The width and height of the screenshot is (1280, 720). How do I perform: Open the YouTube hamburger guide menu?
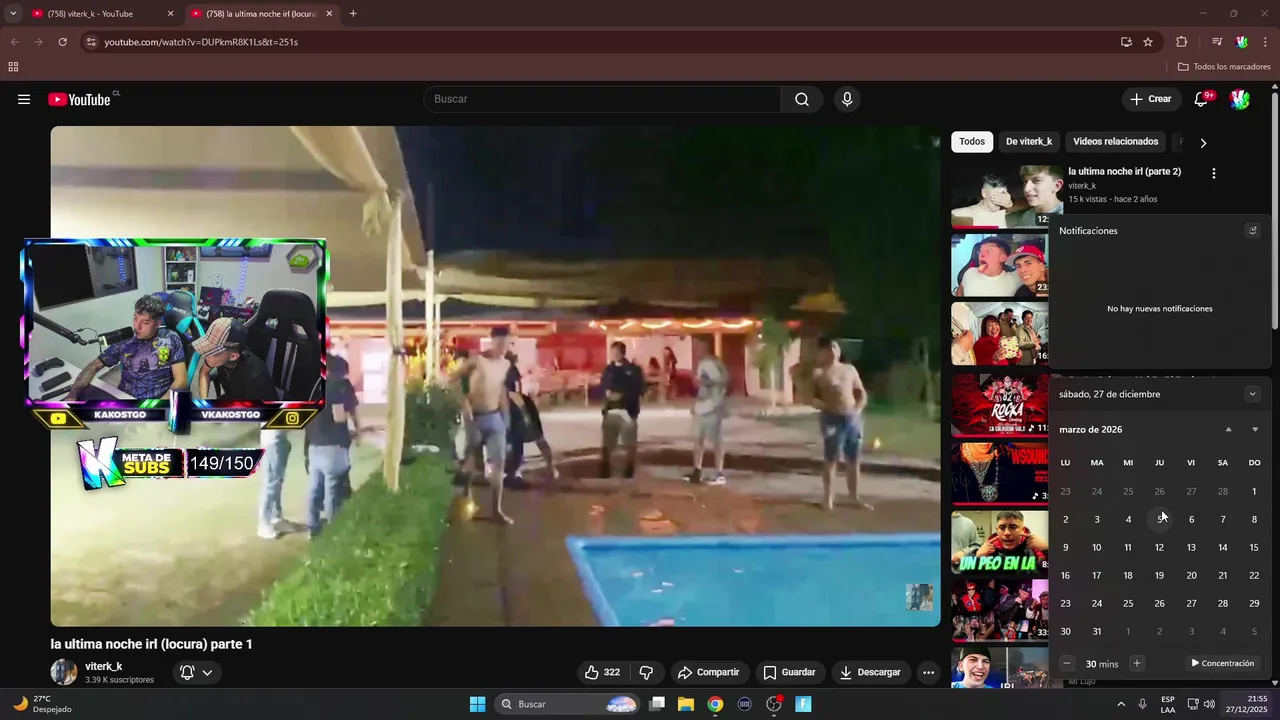pyautogui.click(x=24, y=99)
